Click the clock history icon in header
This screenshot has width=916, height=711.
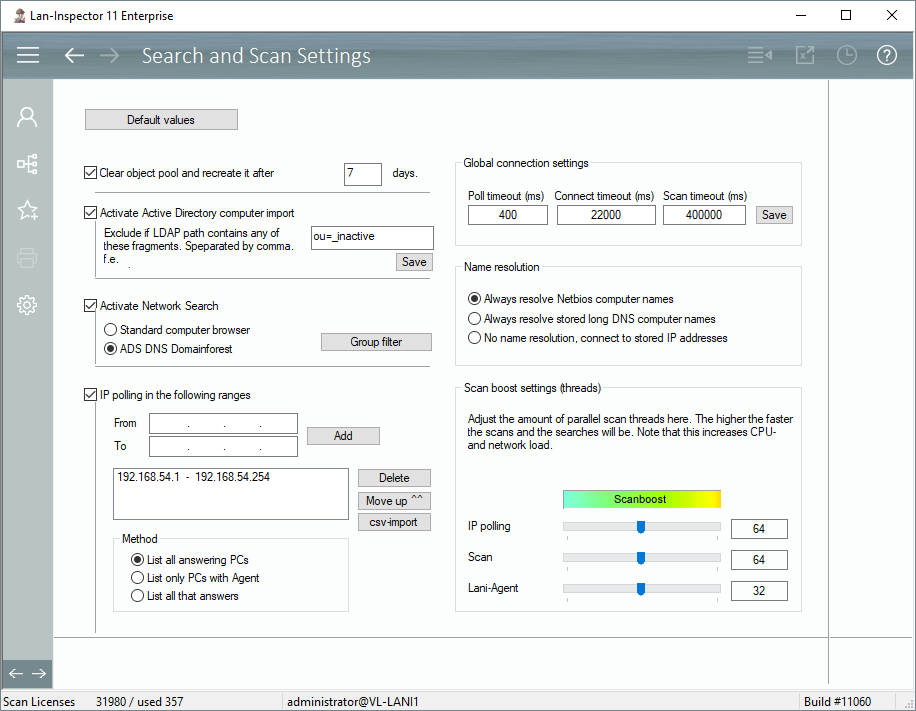pos(847,55)
